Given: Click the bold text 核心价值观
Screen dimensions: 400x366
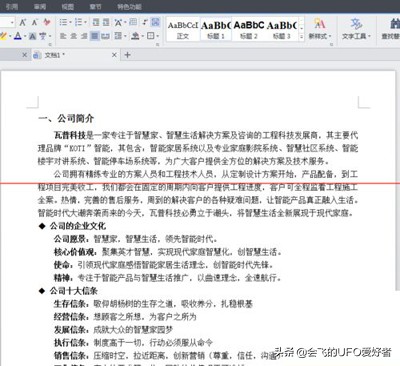Looking at the screenshot, I should [x=74, y=252].
